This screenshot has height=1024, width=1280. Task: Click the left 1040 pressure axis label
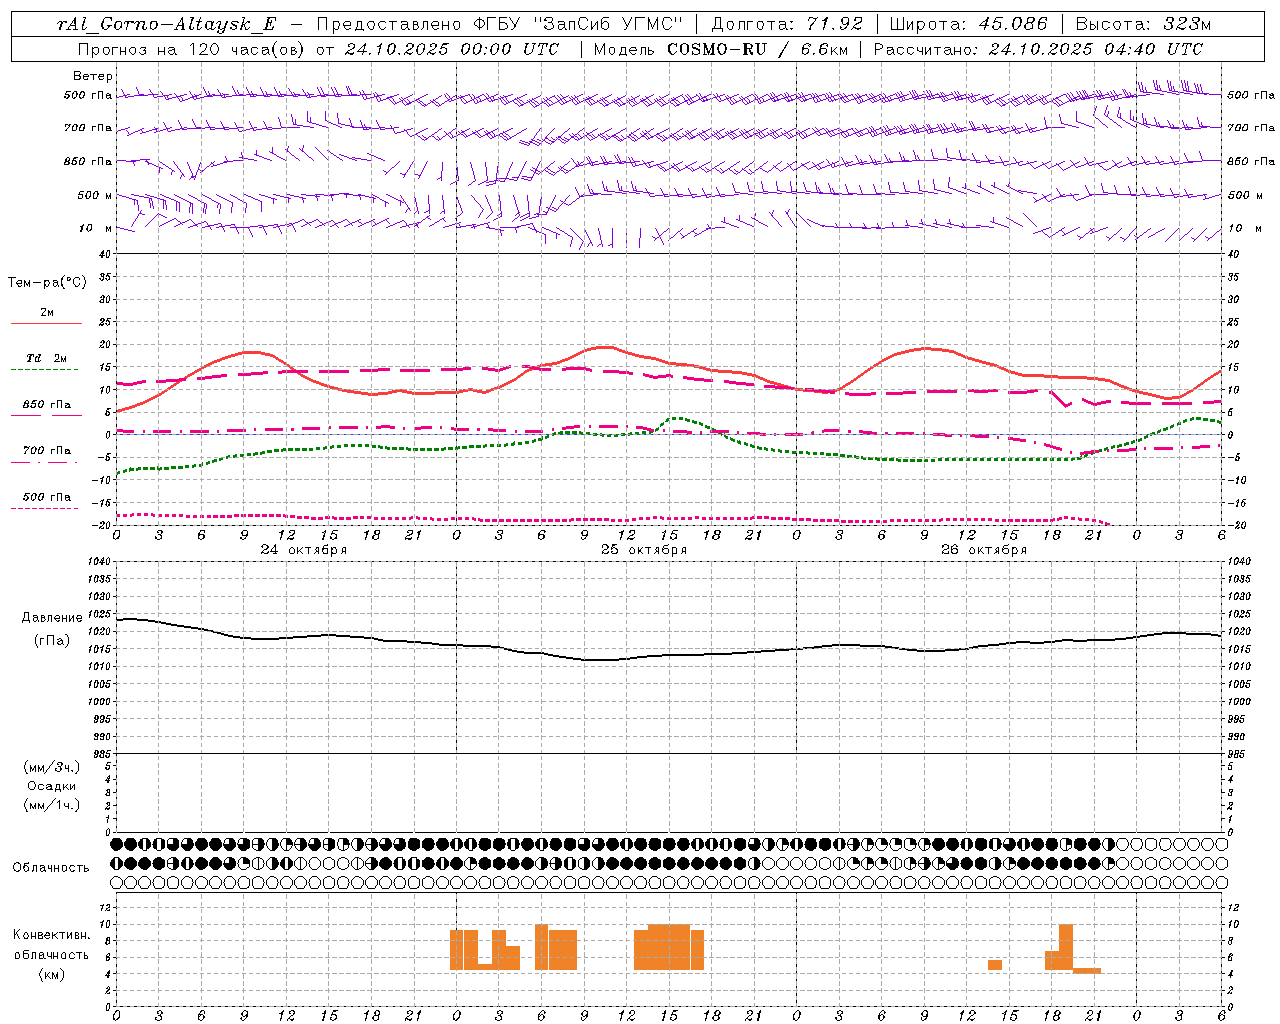pyautogui.click(x=97, y=562)
